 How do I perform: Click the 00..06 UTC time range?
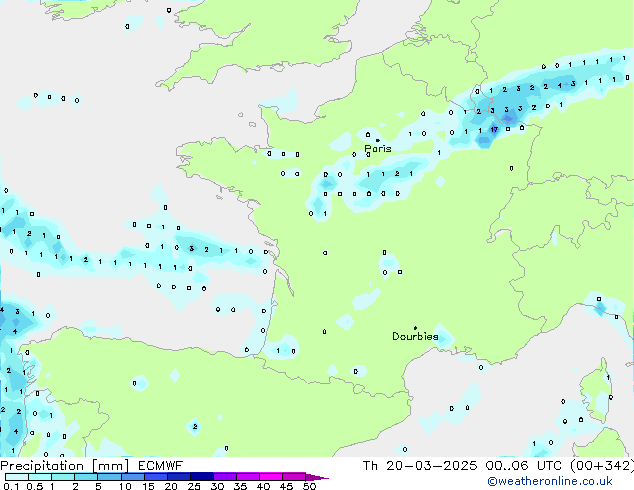tap(524, 466)
